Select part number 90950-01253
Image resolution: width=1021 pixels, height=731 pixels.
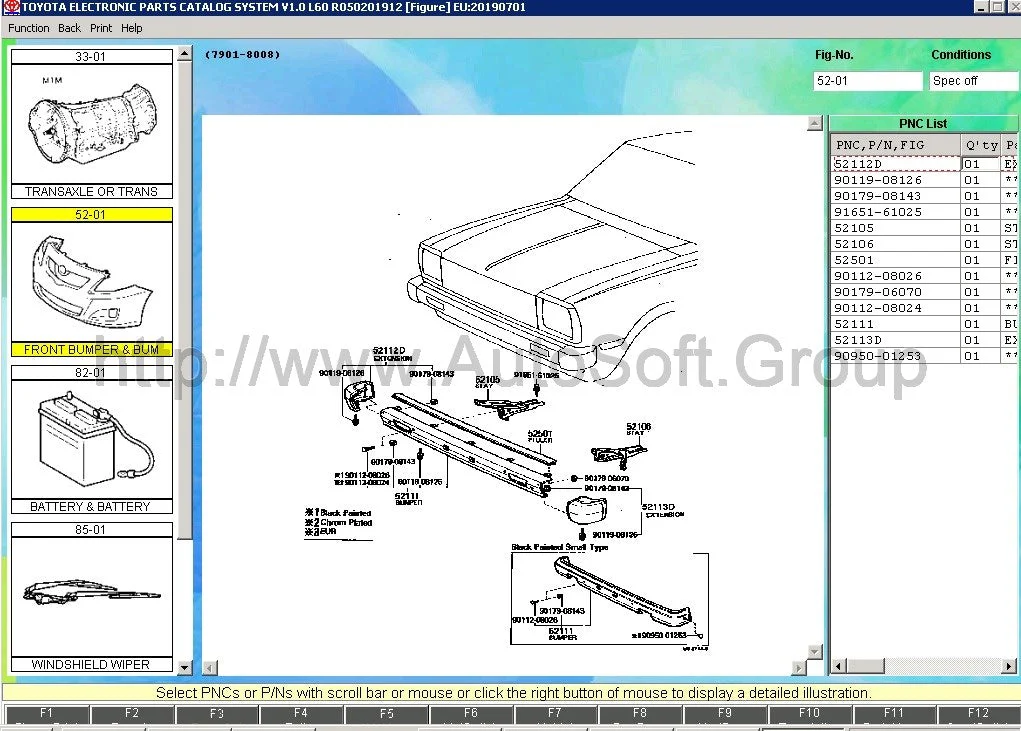point(895,355)
